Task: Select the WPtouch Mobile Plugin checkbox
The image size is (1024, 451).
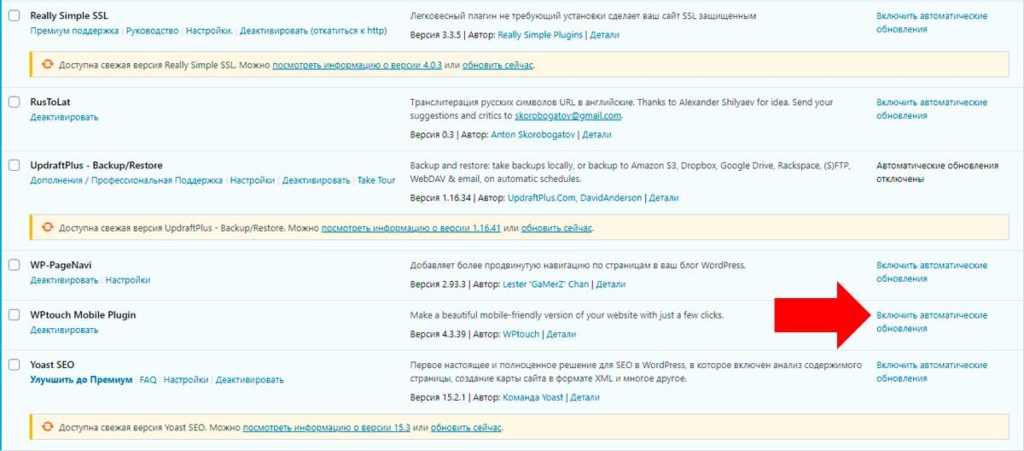Action: pyautogui.click(x=14, y=314)
